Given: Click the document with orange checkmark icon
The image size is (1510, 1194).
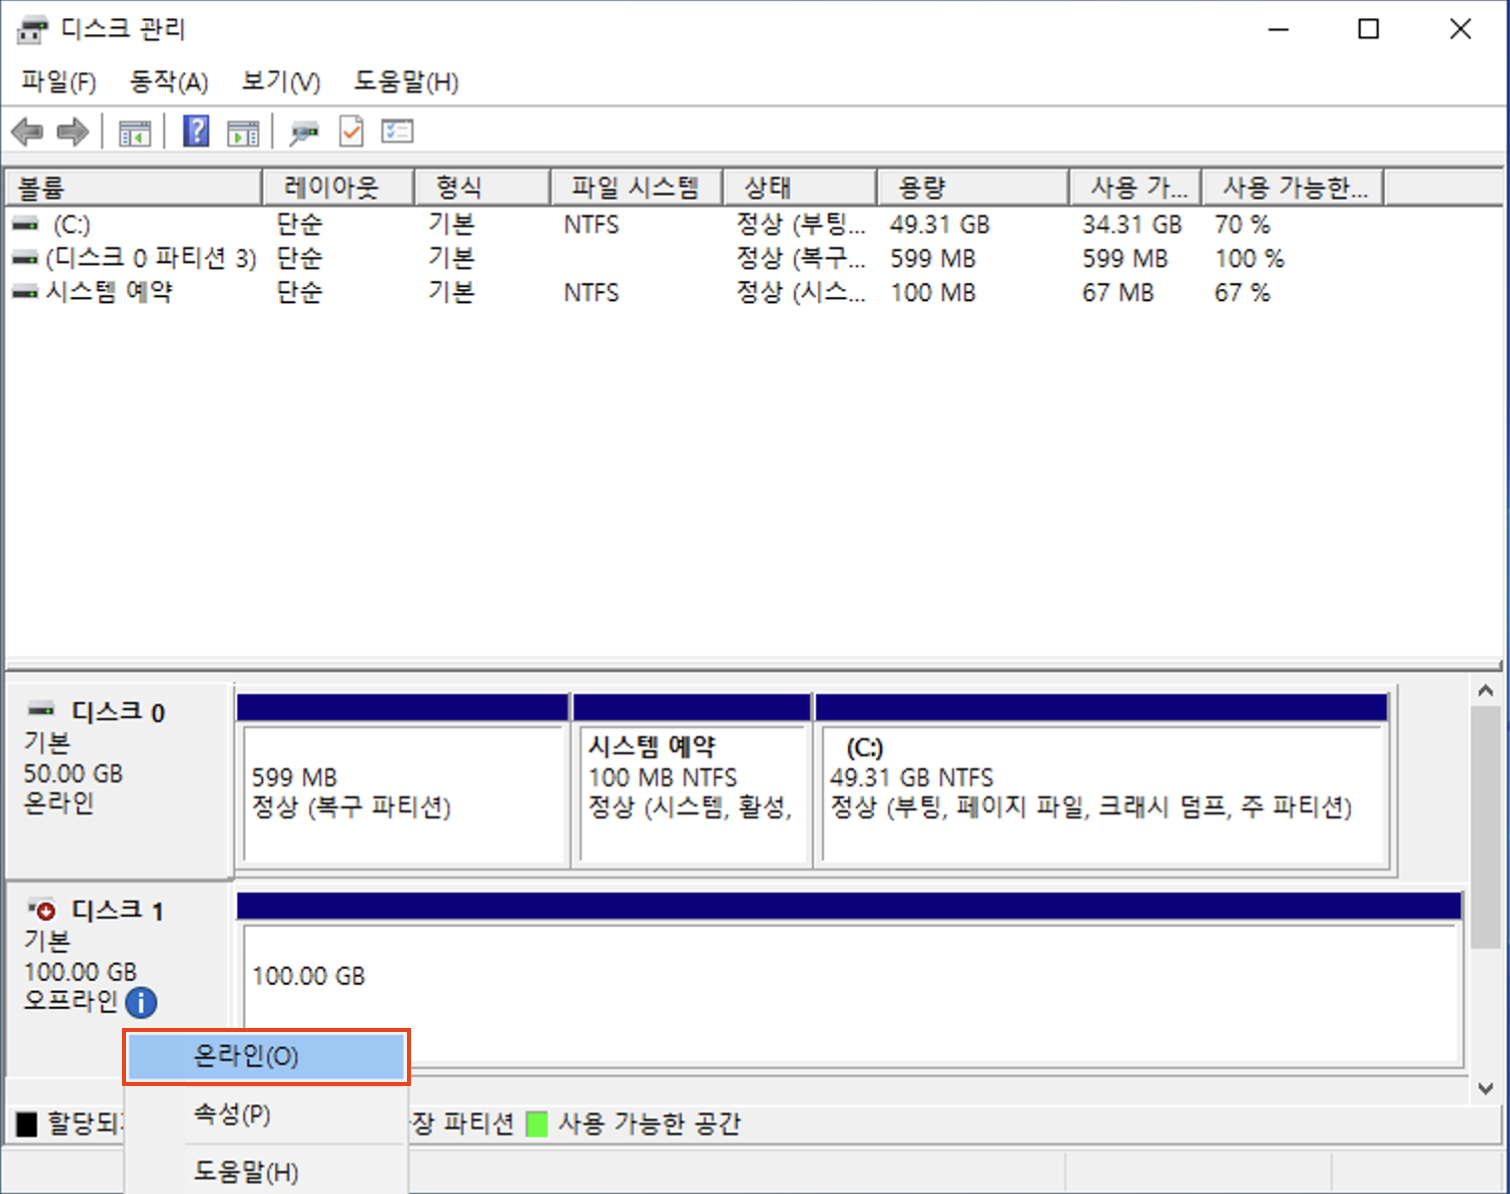Looking at the screenshot, I should [x=351, y=131].
